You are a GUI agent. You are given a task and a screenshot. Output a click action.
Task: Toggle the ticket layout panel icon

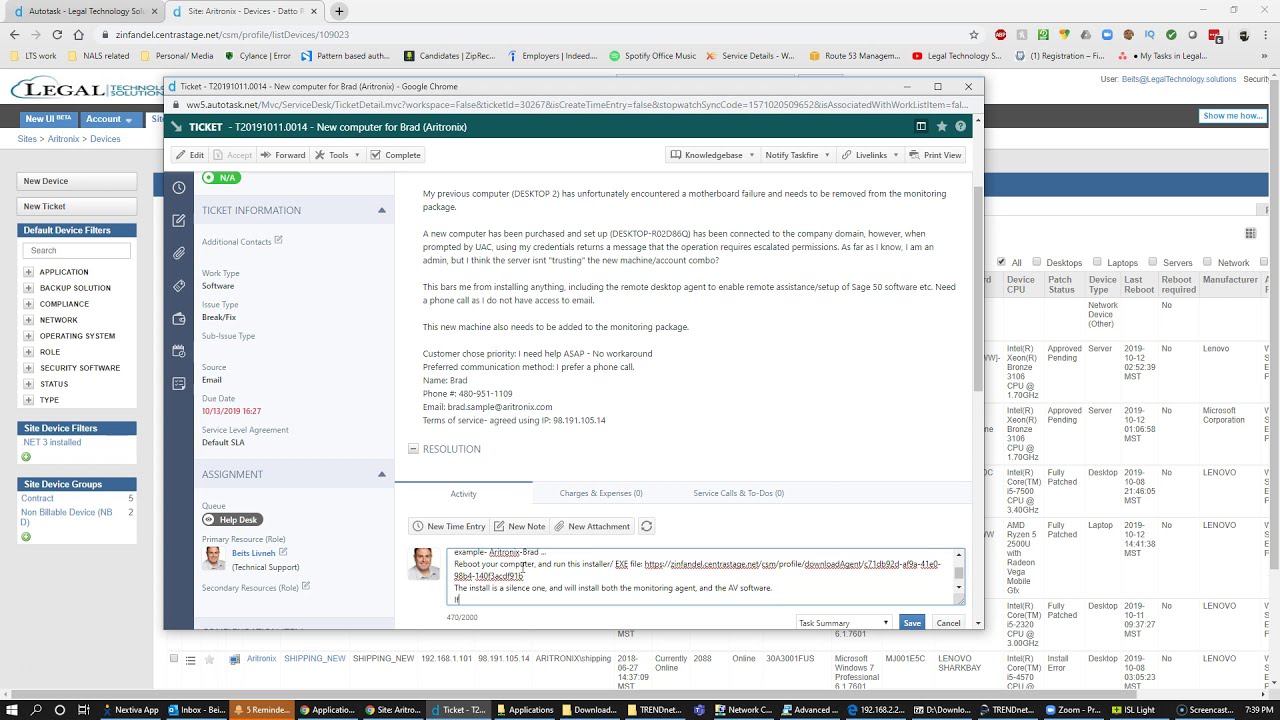pyautogui.click(x=921, y=127)
